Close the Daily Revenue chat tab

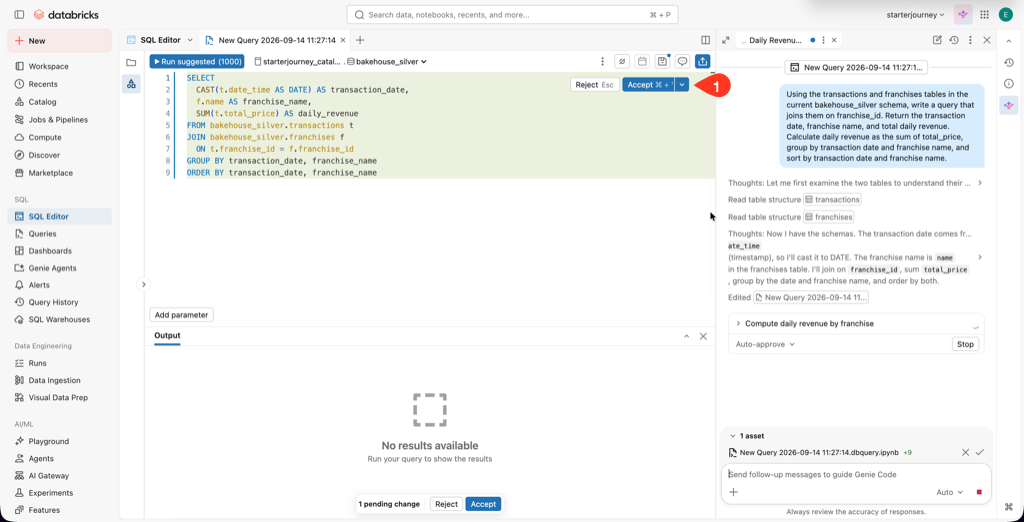point(833,41)
